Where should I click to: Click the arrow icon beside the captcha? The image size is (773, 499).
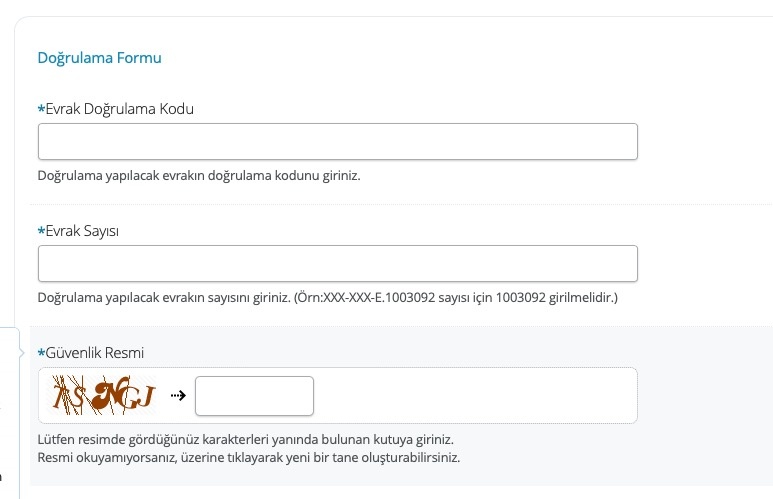[x=178, y=396]
